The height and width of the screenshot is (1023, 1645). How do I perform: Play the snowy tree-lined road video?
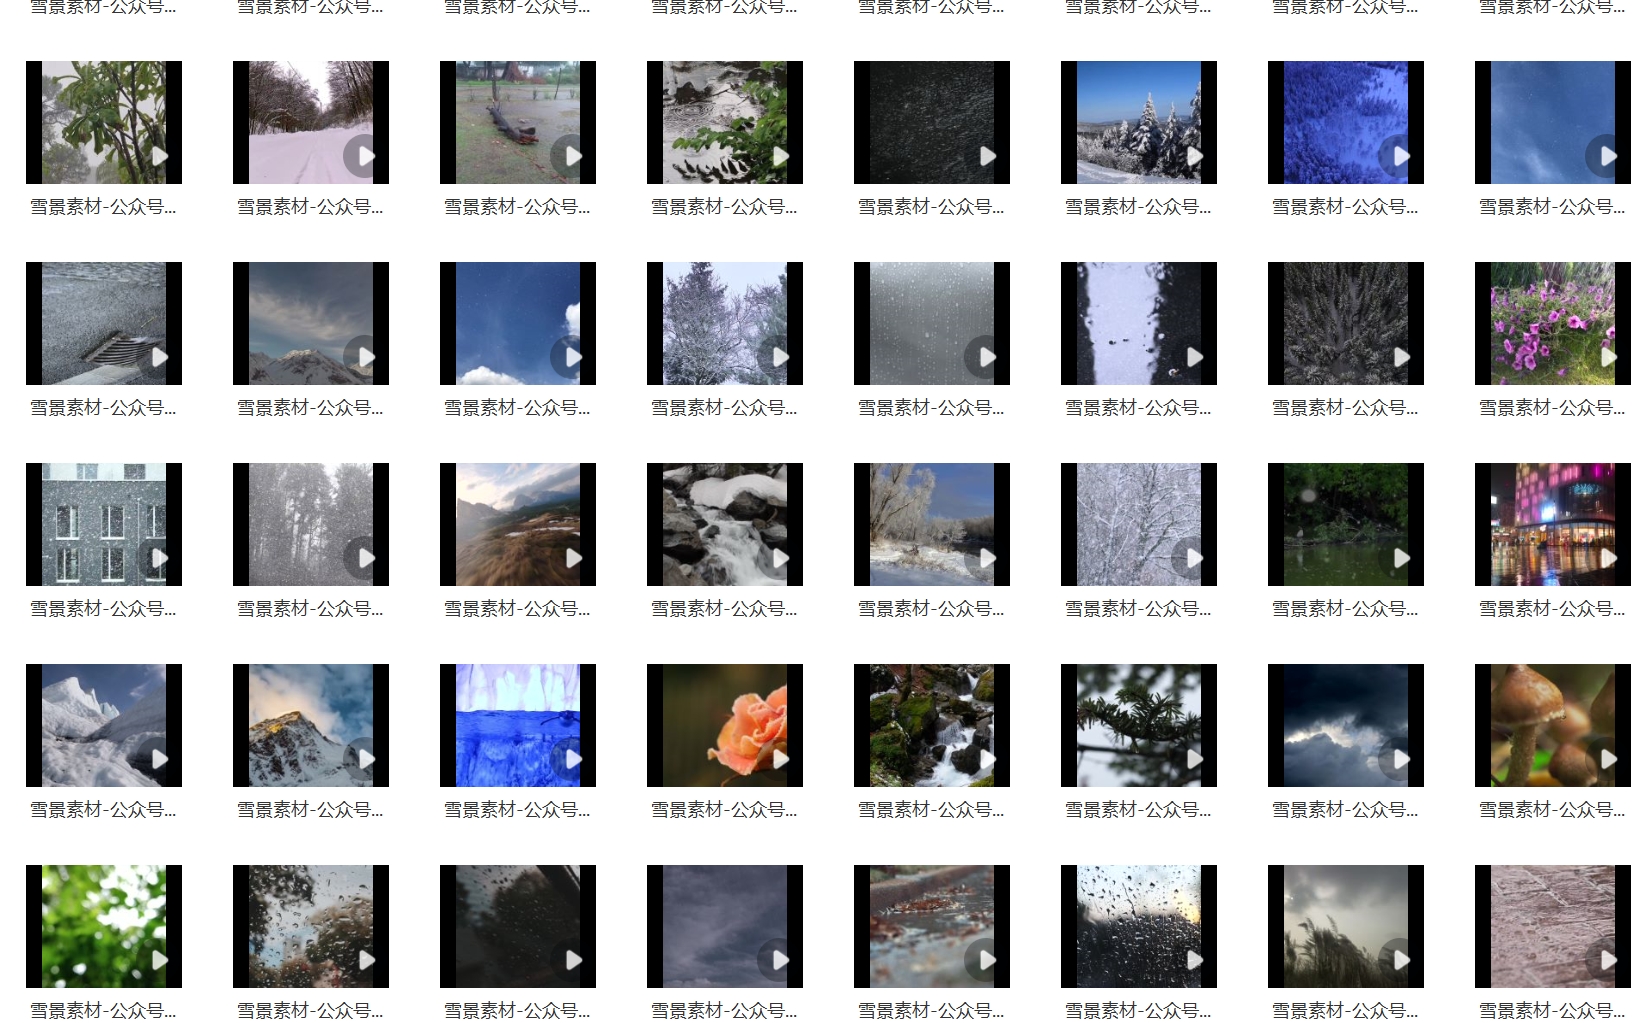point(366,156)
